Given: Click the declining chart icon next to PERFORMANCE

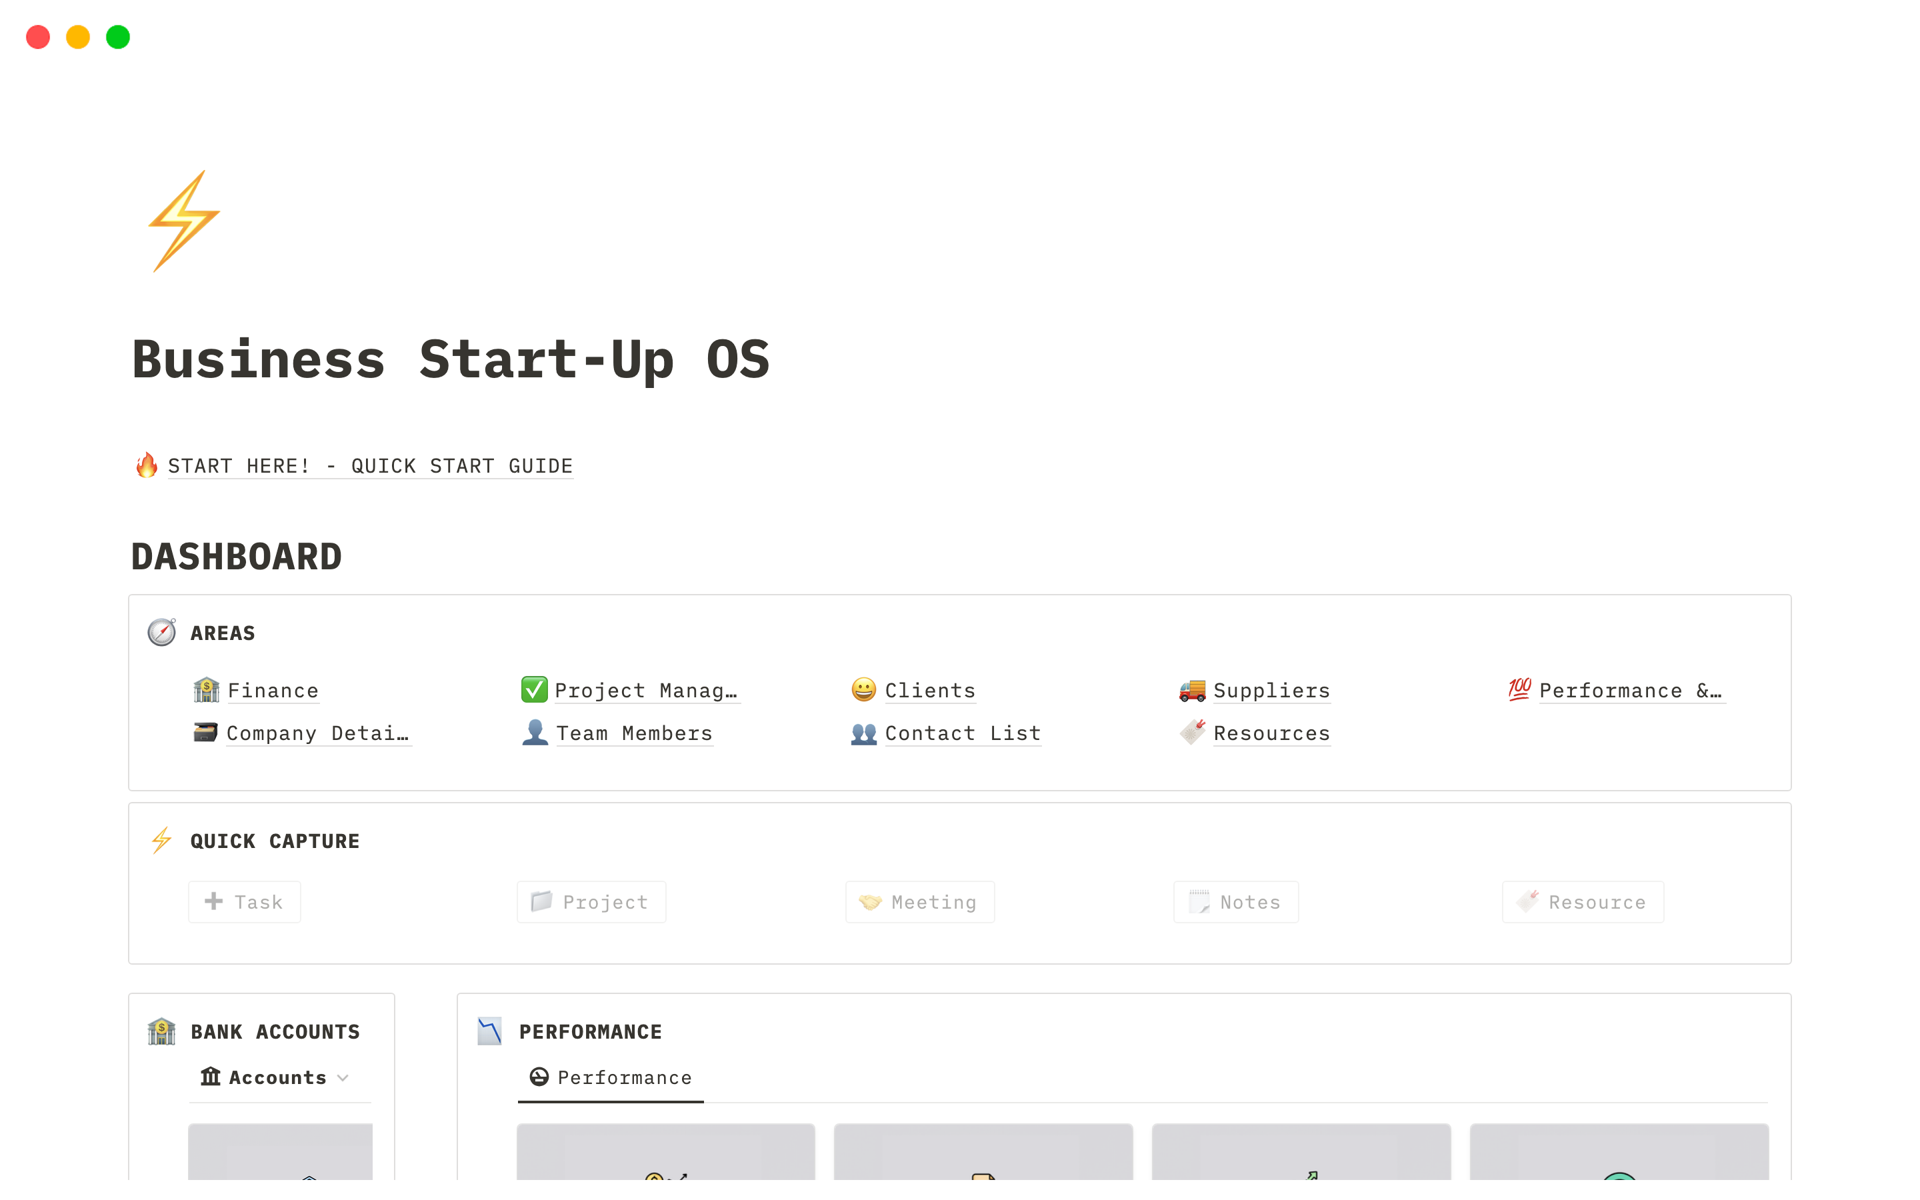Looking at the screenshot, I should 489,1031.
